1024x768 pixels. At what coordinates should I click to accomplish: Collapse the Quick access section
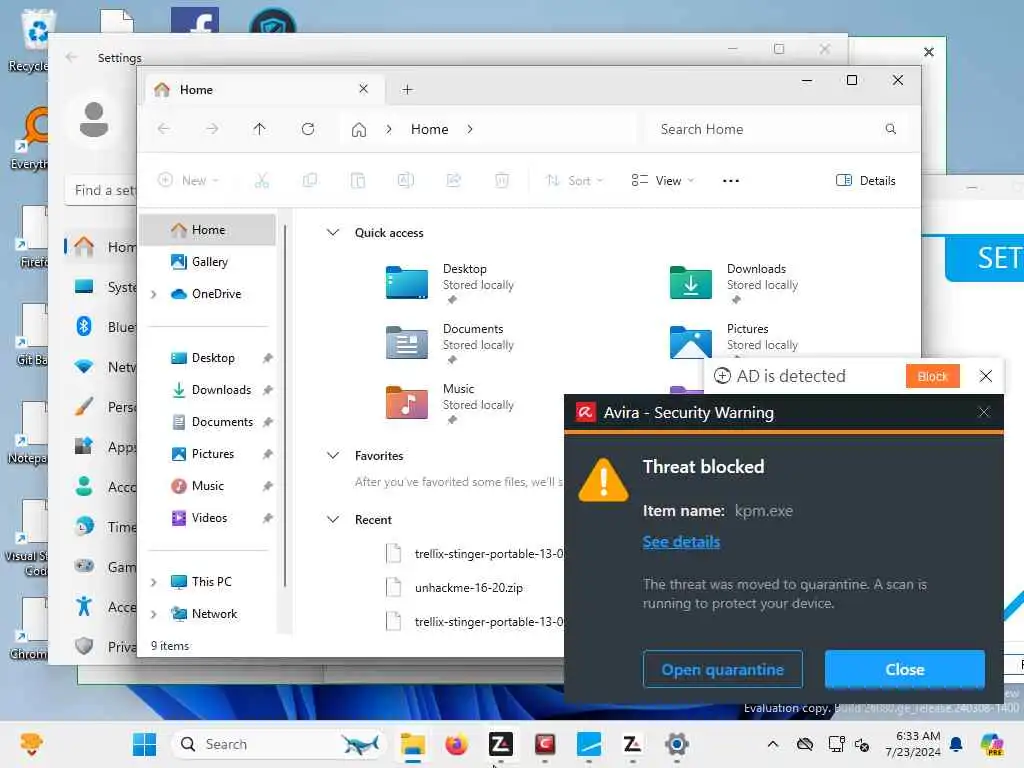pyautogui.click(x=333, y=232)
